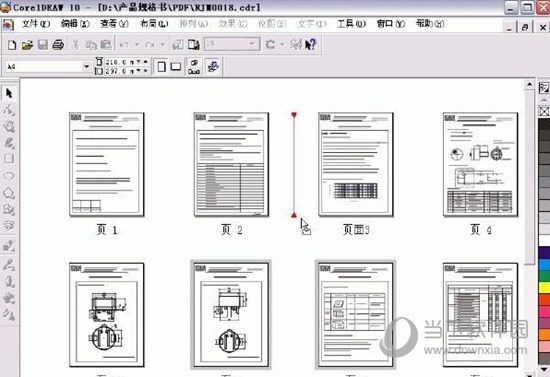Click the Export icon in the toolbar
Image resolution: width=550 pixels, height=377 pixels.
(194, 45)
